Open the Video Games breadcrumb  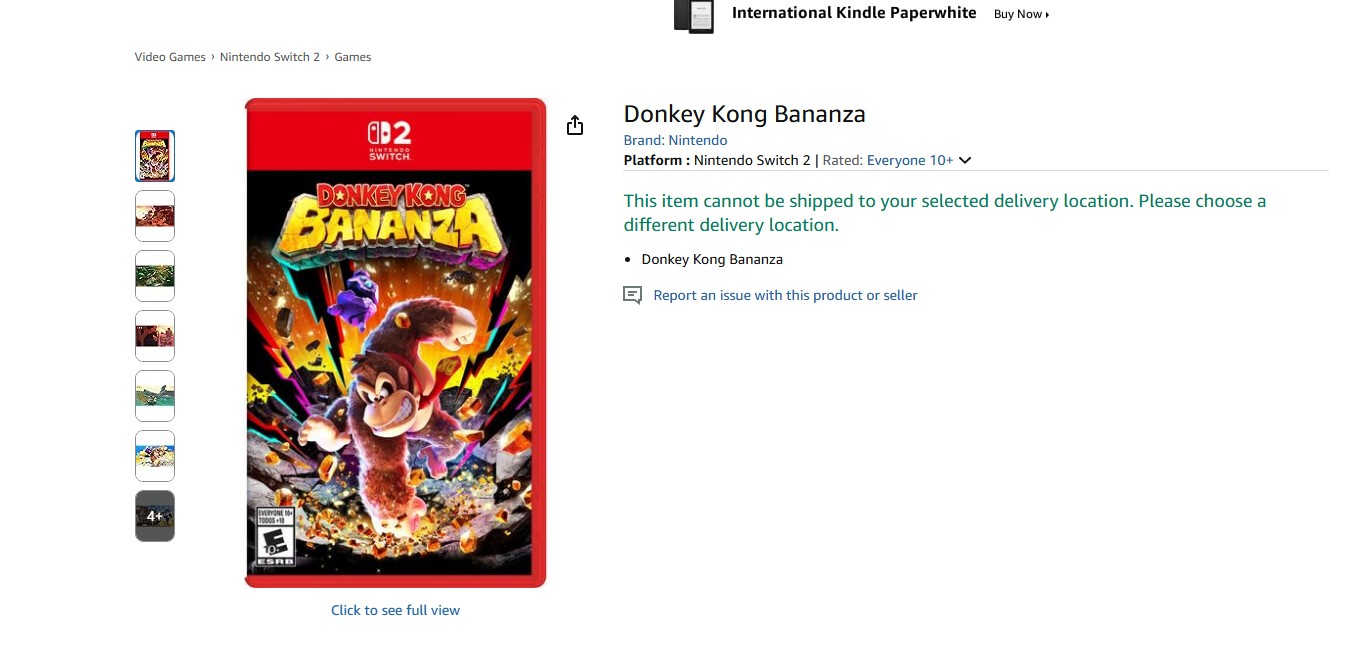(x=170, y=57)
